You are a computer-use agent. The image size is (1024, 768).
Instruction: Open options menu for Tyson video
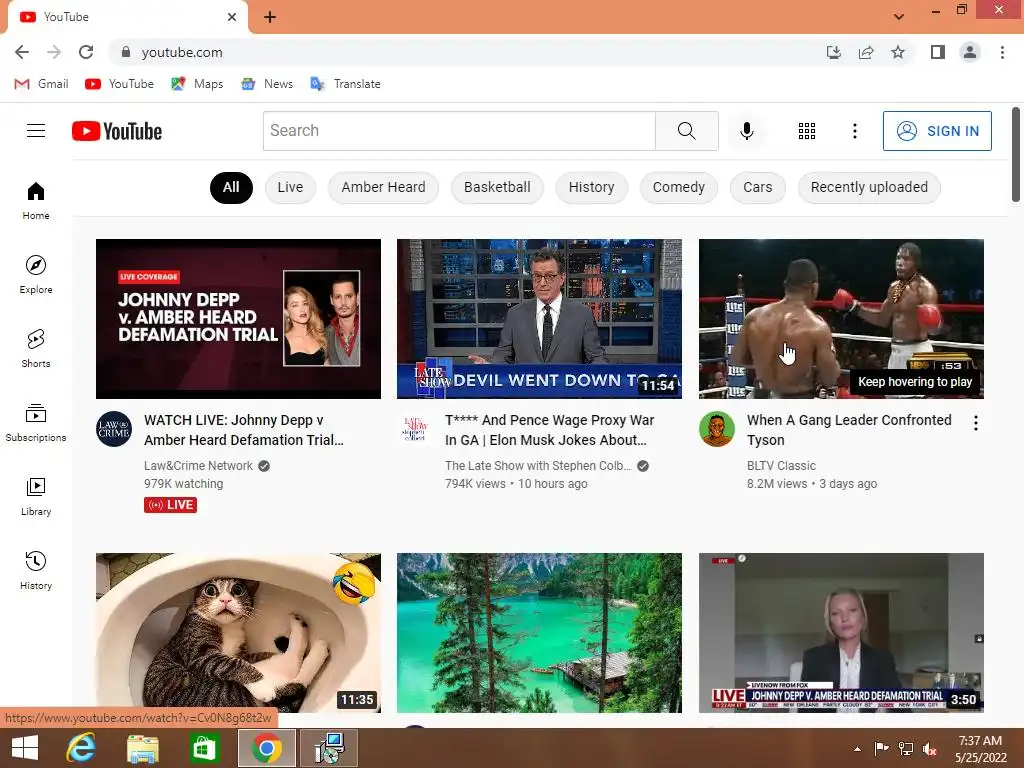point(976,423)
